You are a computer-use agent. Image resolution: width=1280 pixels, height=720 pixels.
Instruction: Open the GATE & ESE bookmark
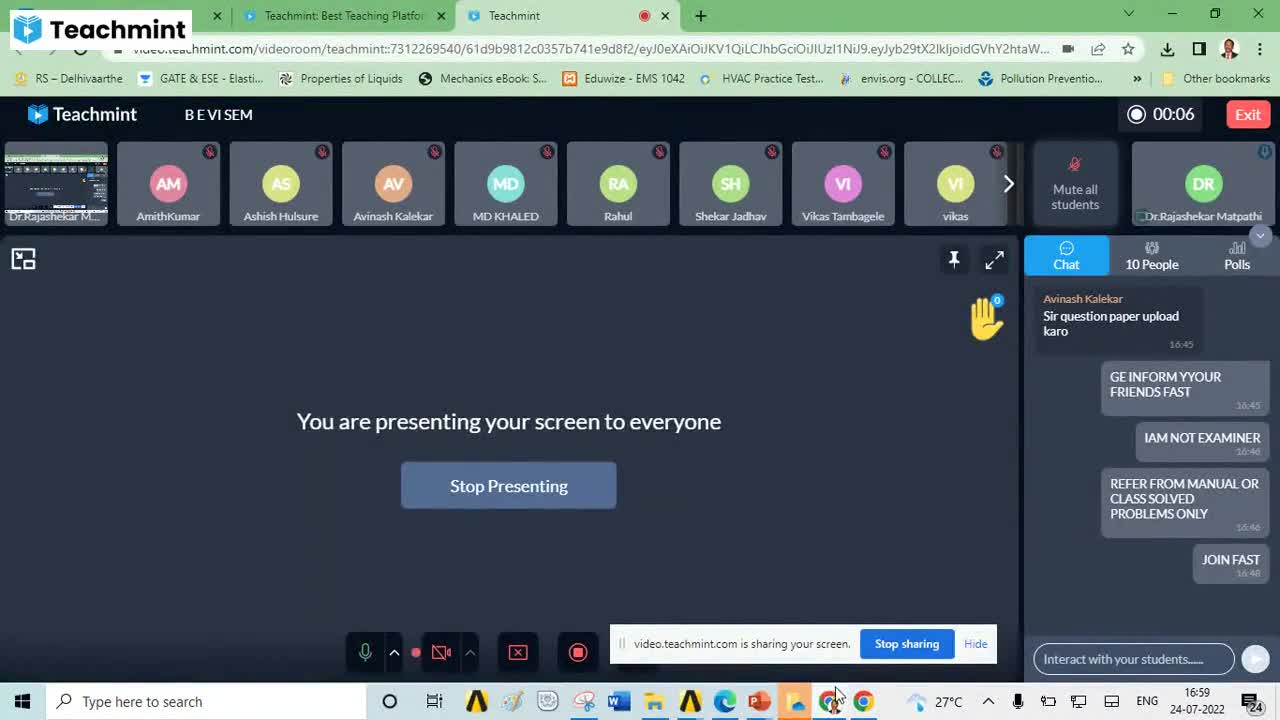(201, 78)
